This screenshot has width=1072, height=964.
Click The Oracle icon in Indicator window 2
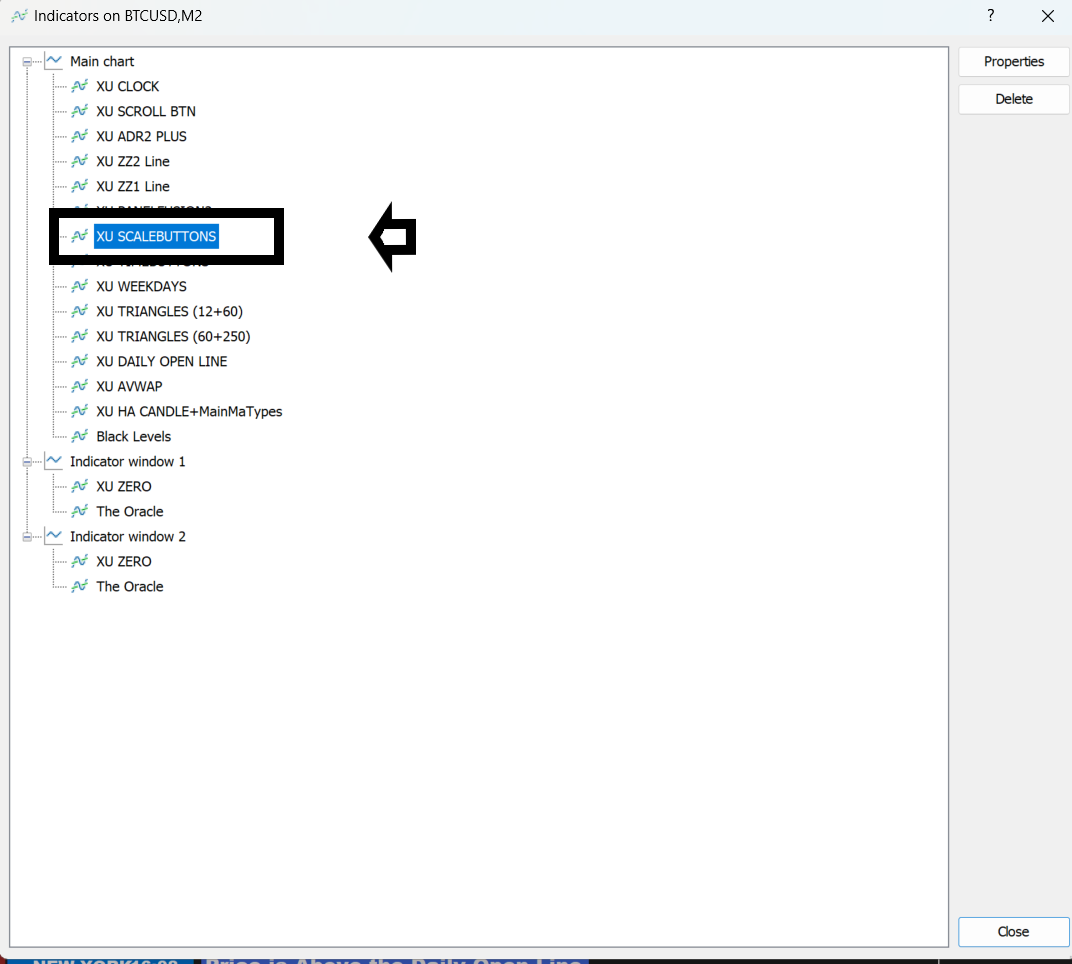tap(79, 586)
